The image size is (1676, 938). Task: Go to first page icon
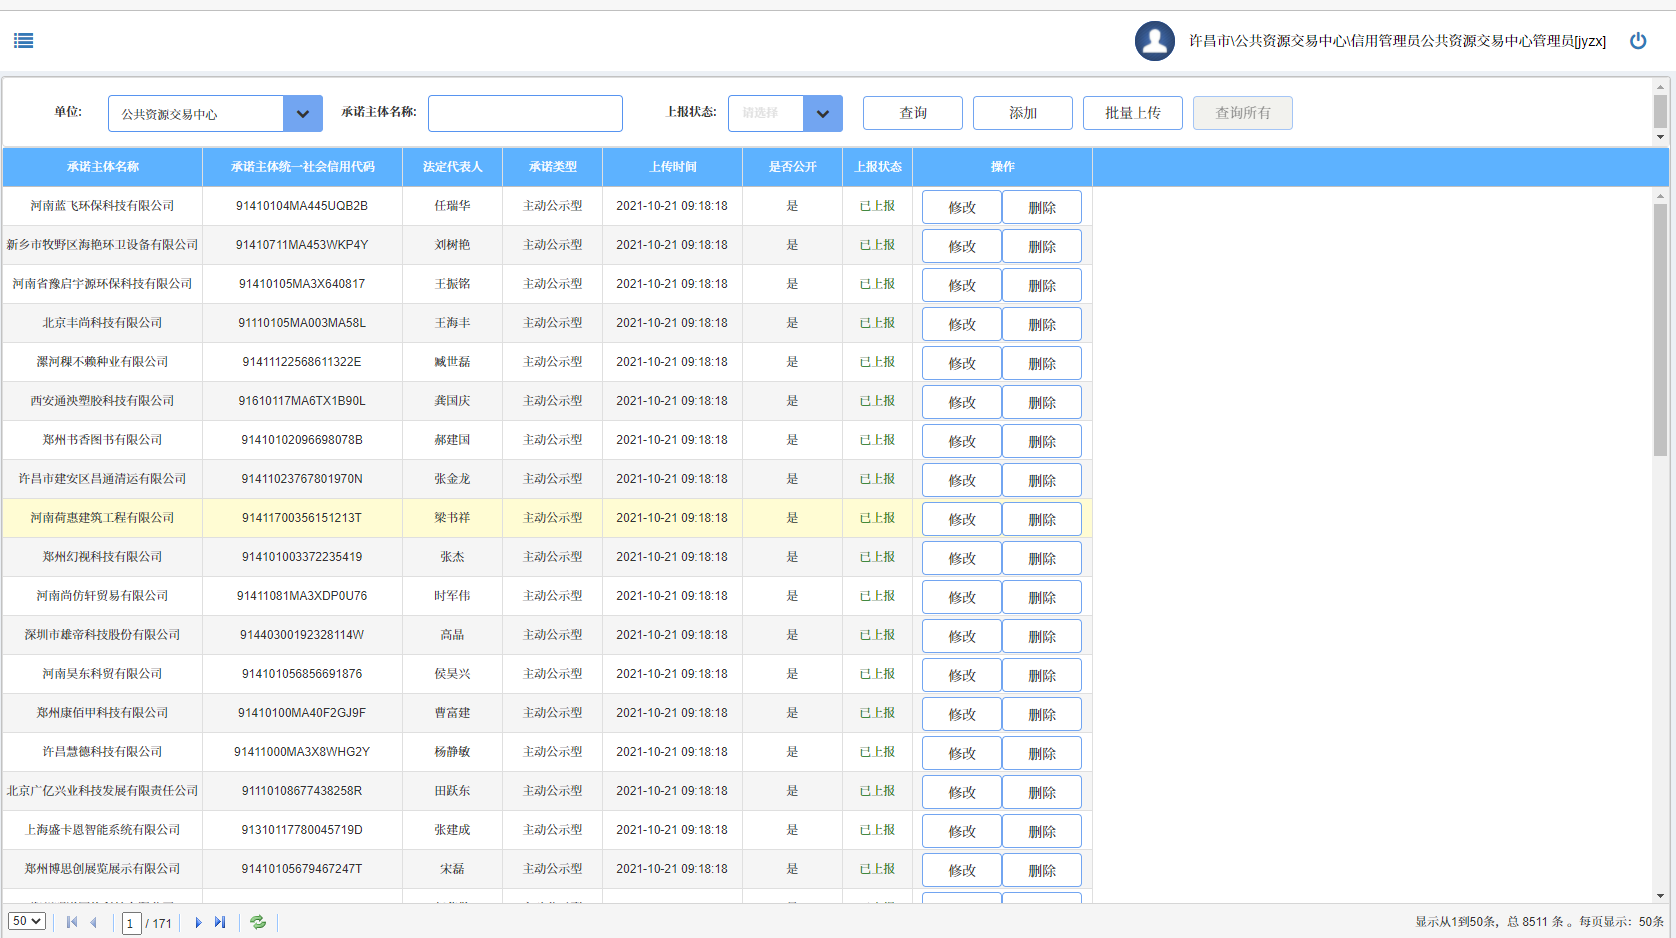tap(72, 922)
